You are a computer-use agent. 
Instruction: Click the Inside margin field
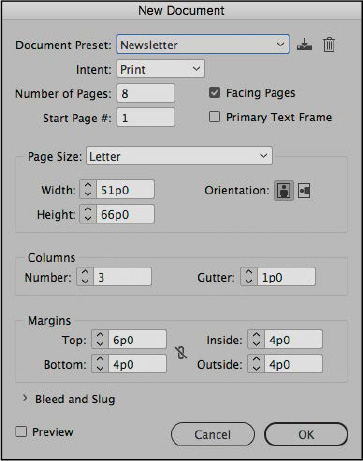click(293, 339)
